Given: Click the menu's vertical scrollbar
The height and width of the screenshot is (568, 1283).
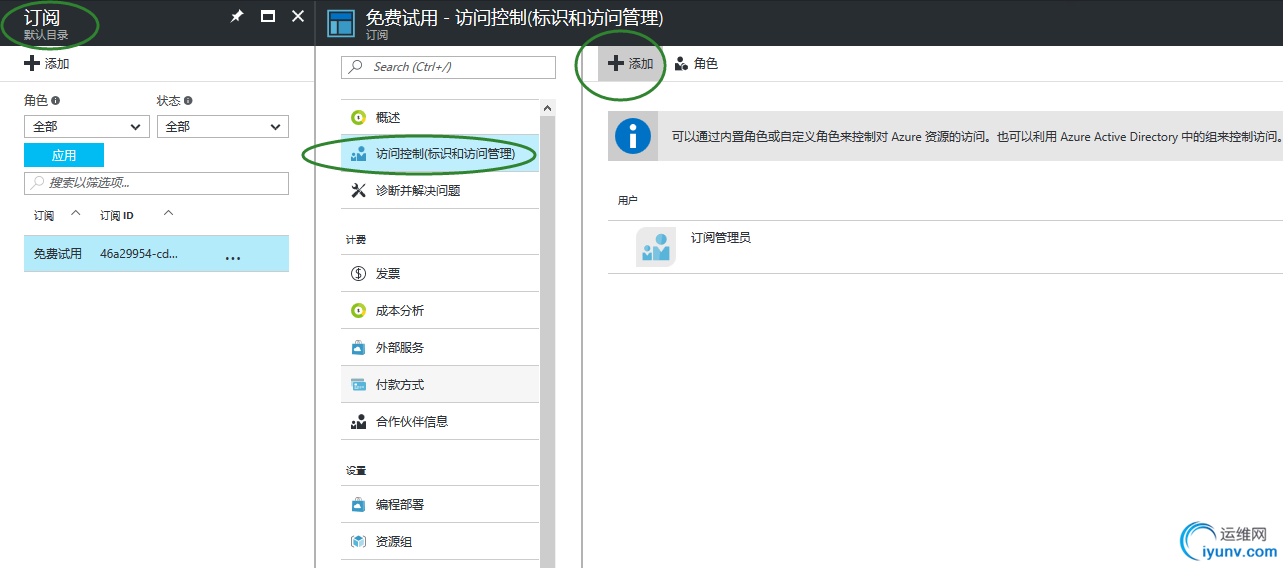Looking at the screenshot, I should point(547,340).
